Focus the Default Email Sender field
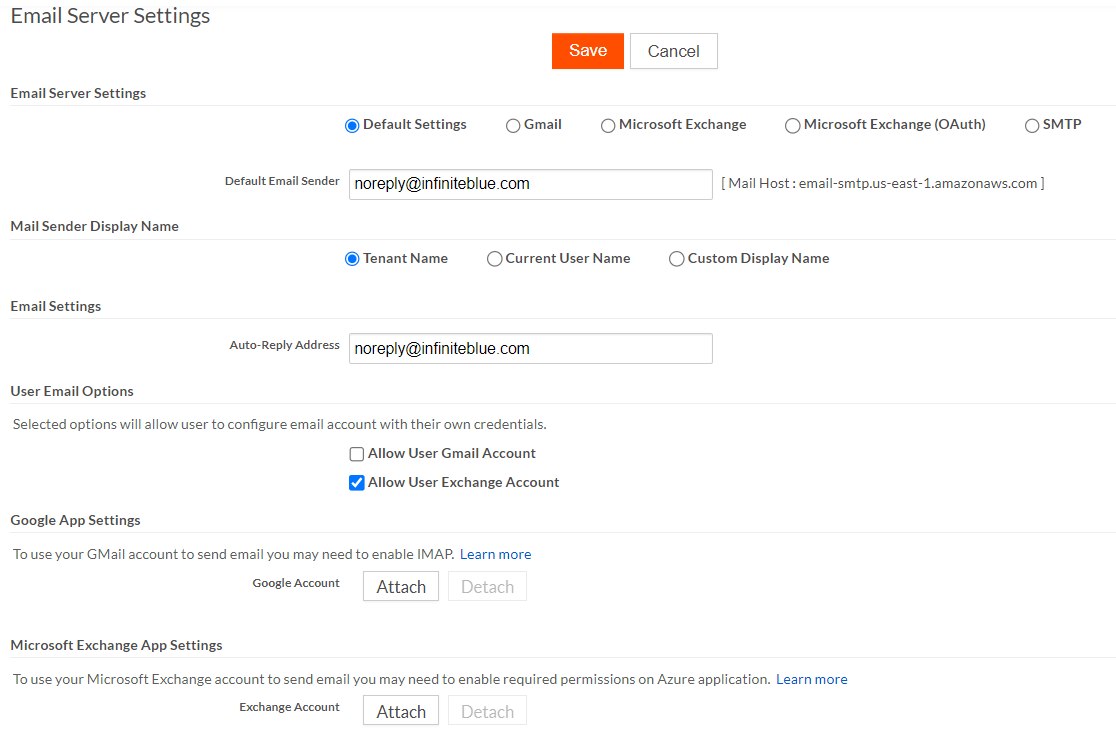Viewport: 1116px width, 747px height. (530, 184)
